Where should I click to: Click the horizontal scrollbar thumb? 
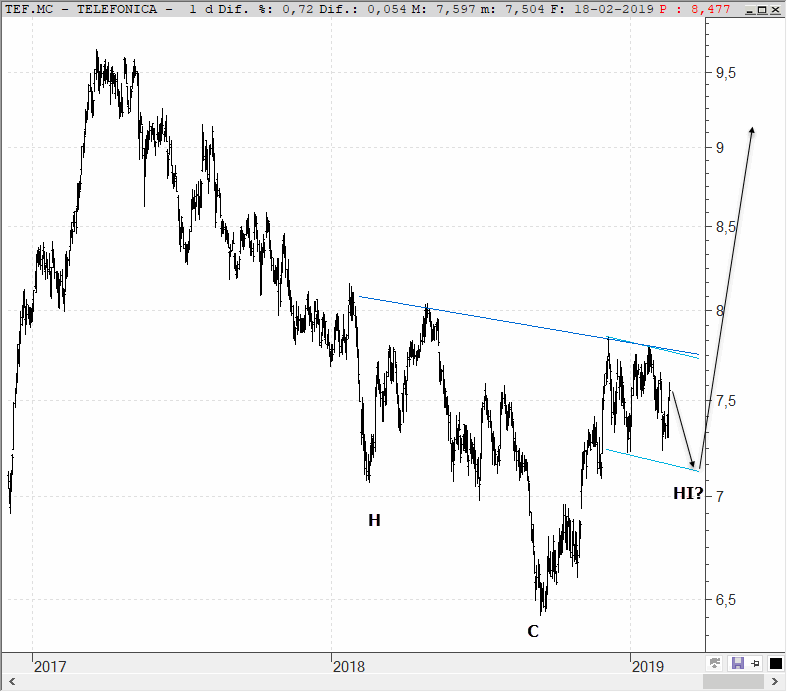733,681
